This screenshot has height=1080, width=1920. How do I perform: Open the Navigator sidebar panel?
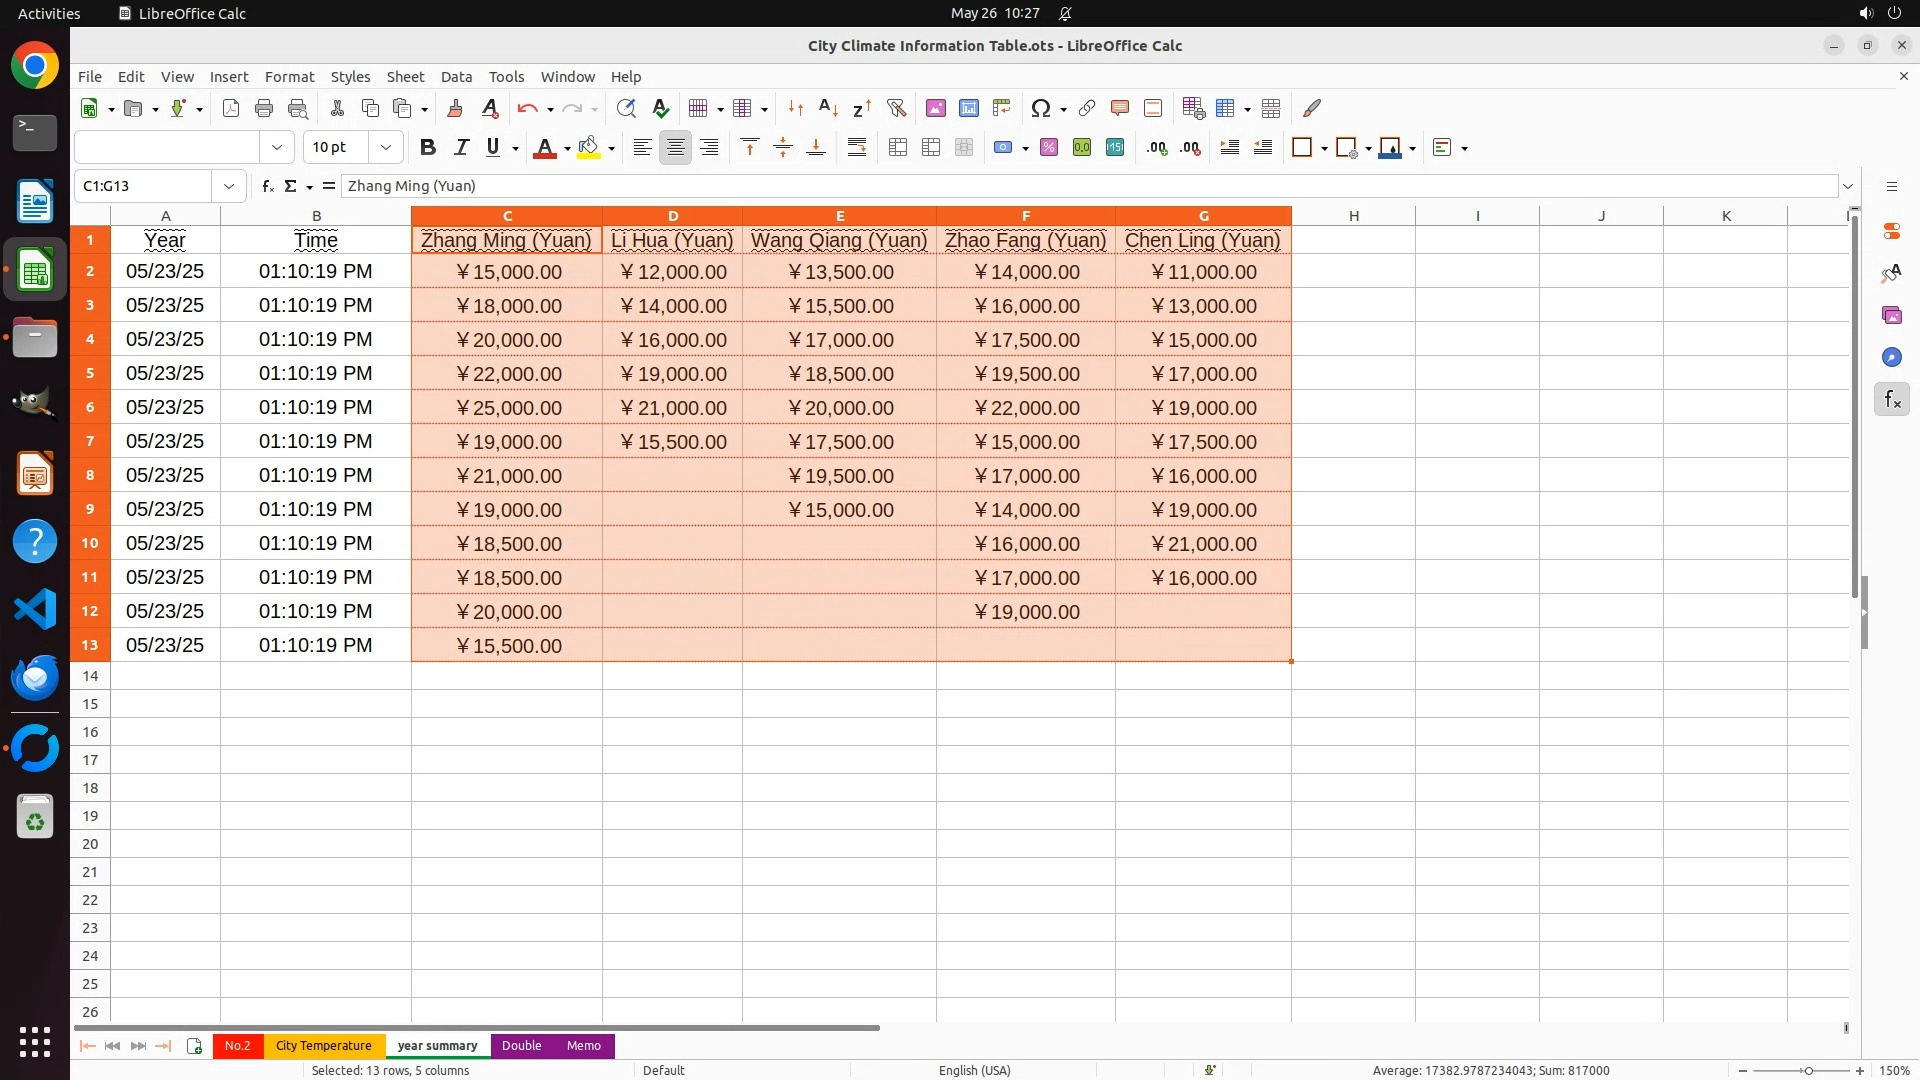(1891, 358)
